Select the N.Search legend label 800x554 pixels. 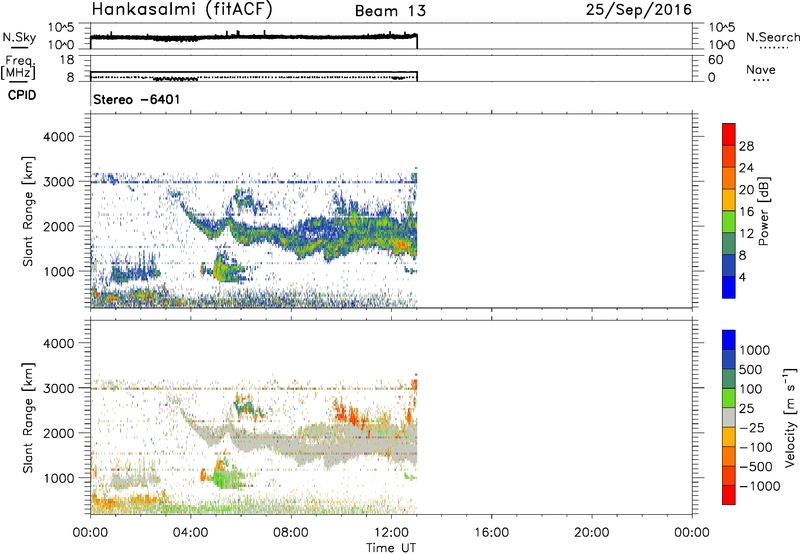(x=772, y=37)
